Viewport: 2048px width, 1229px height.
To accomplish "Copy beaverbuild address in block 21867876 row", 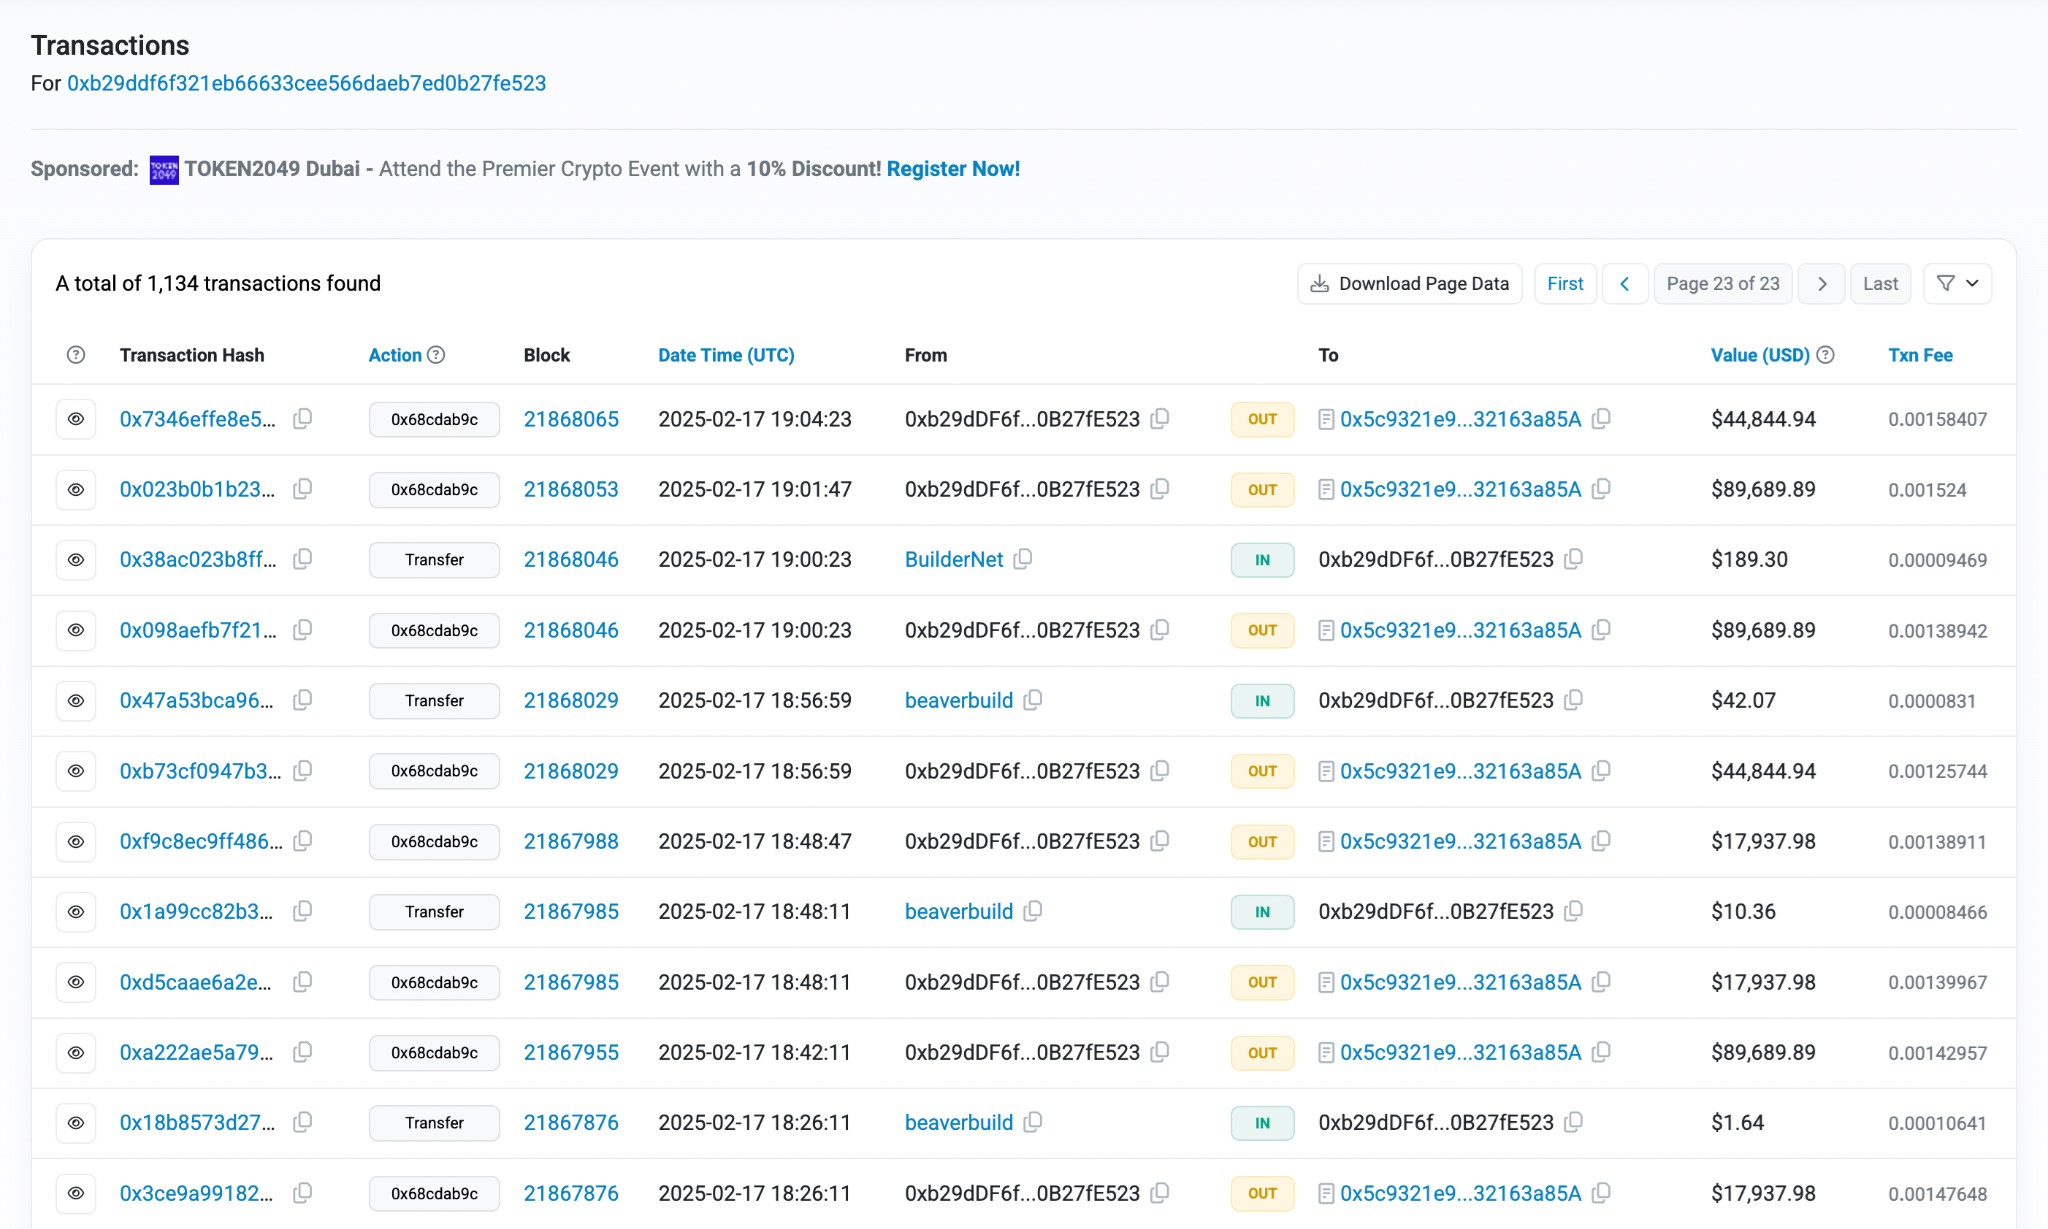I will pyautogui.click(x=1033, y=1122).
